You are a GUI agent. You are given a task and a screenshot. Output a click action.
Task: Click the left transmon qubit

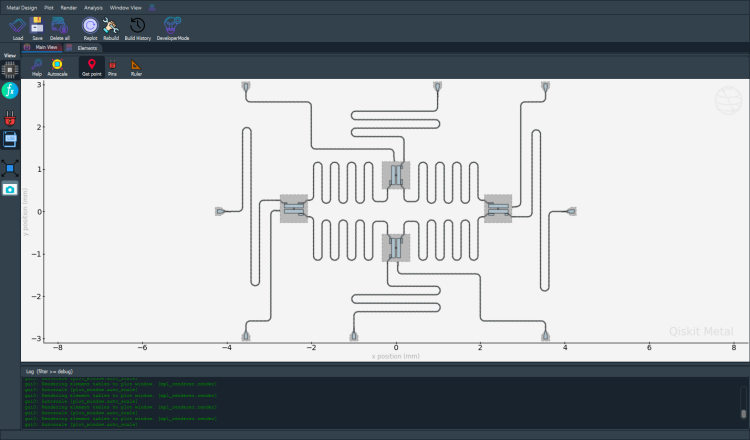(294, 209)
